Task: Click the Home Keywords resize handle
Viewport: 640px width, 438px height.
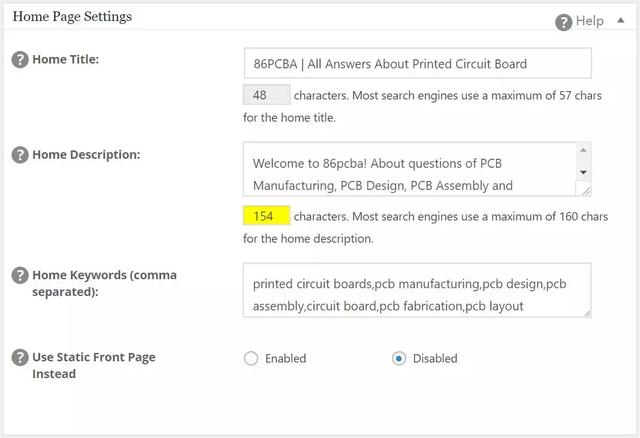Action: pyautogui.click(x=587, y=313)
